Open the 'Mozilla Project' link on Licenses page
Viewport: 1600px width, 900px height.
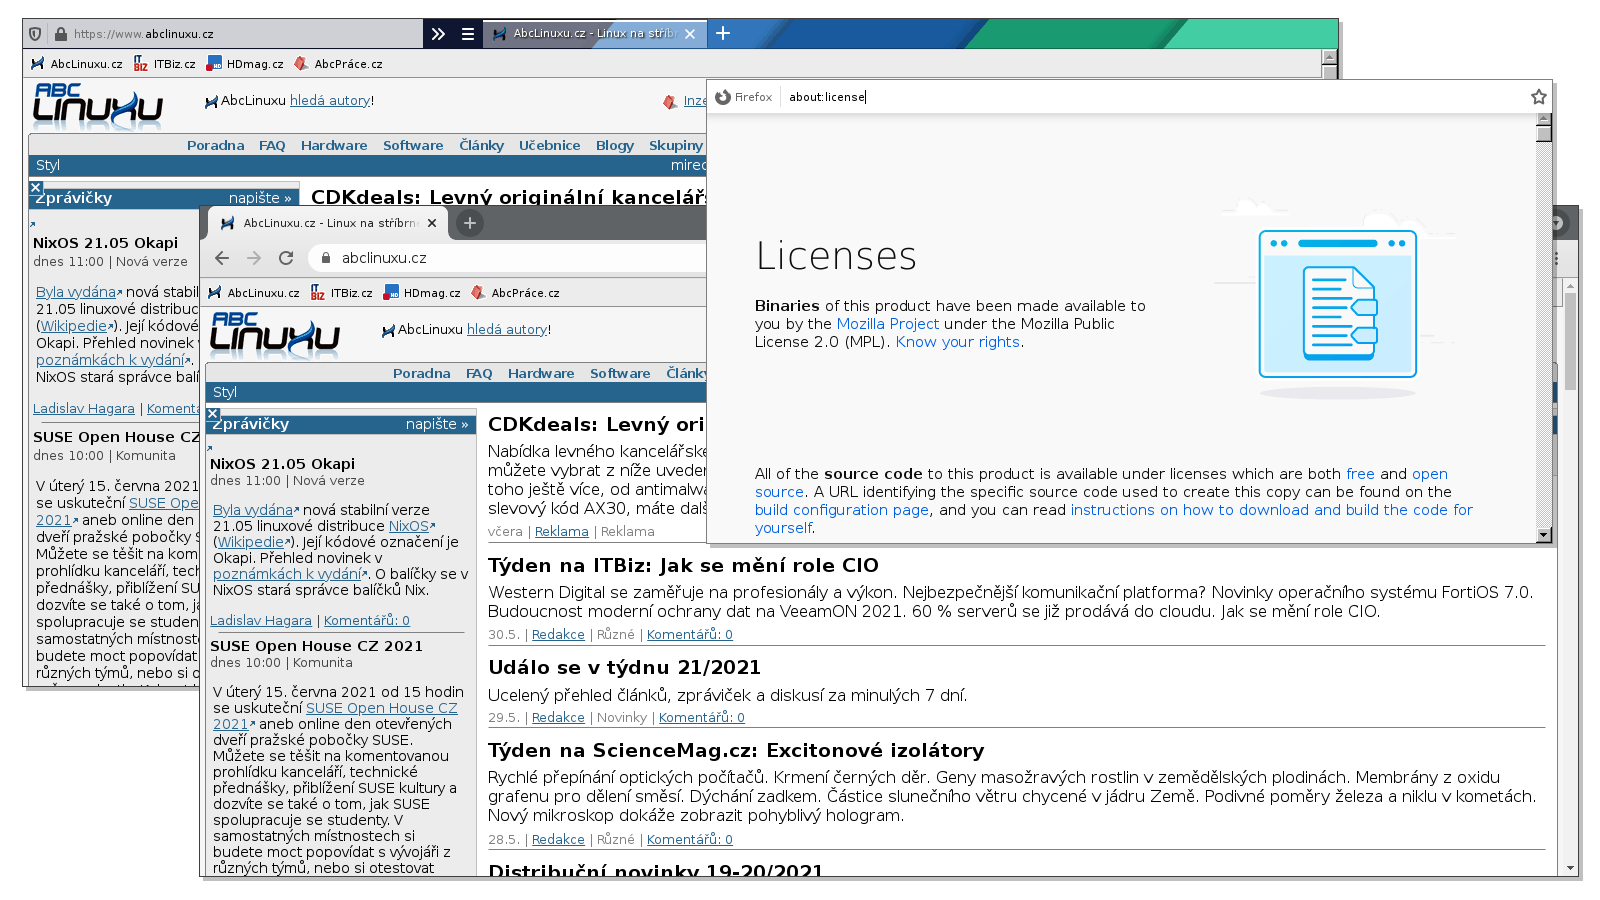(888, 324)
